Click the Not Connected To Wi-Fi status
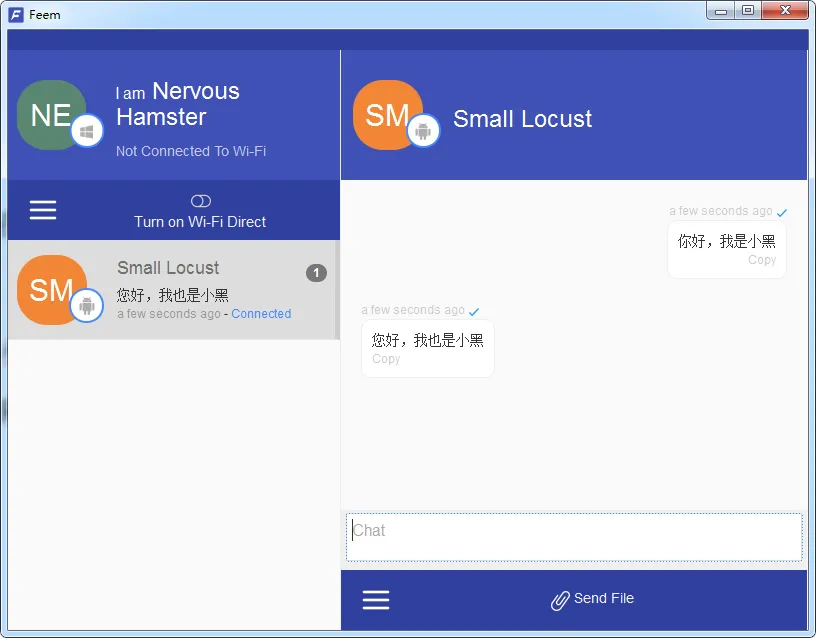816x638 pixels. pos(191,151)
